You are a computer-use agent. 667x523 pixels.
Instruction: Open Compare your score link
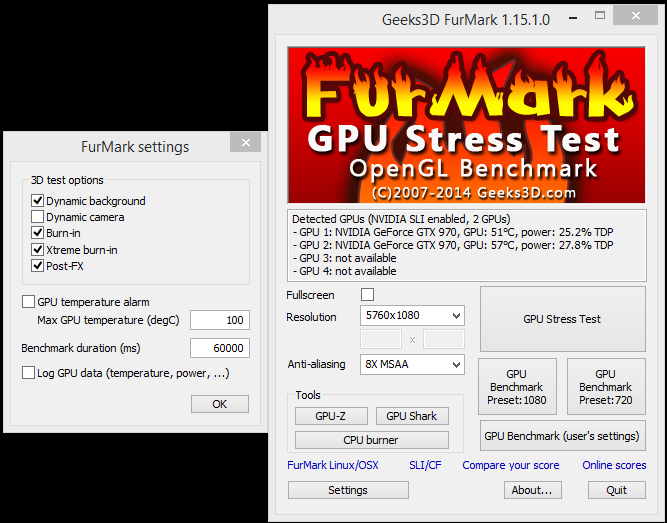coord(510,465)
